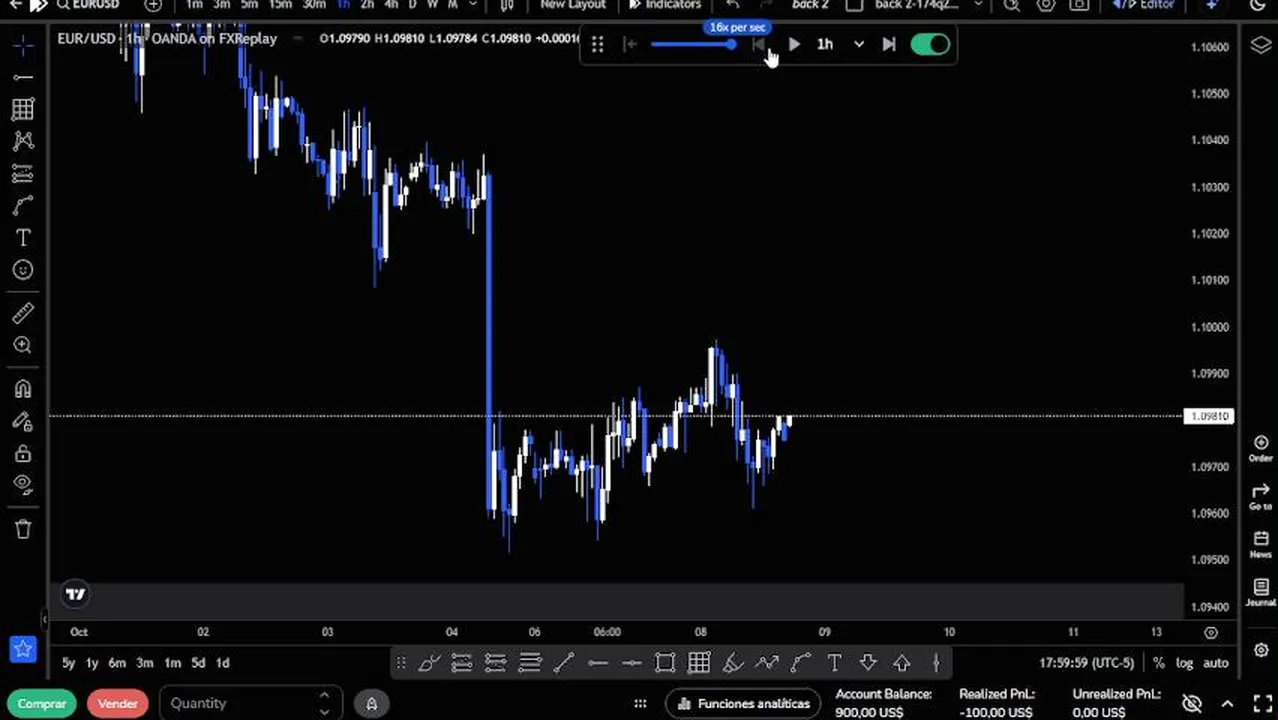
Task: Select the 6m date range
Action: 117,663
